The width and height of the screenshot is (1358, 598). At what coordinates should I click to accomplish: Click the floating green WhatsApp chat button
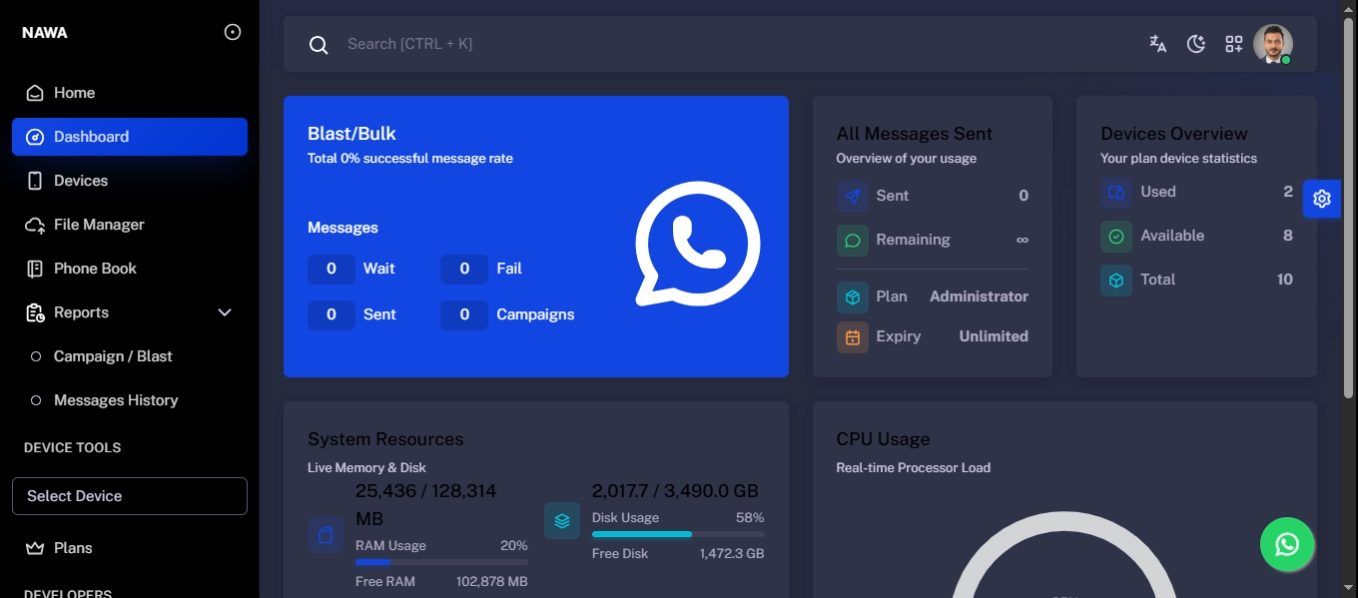(x=1287, y=544)
